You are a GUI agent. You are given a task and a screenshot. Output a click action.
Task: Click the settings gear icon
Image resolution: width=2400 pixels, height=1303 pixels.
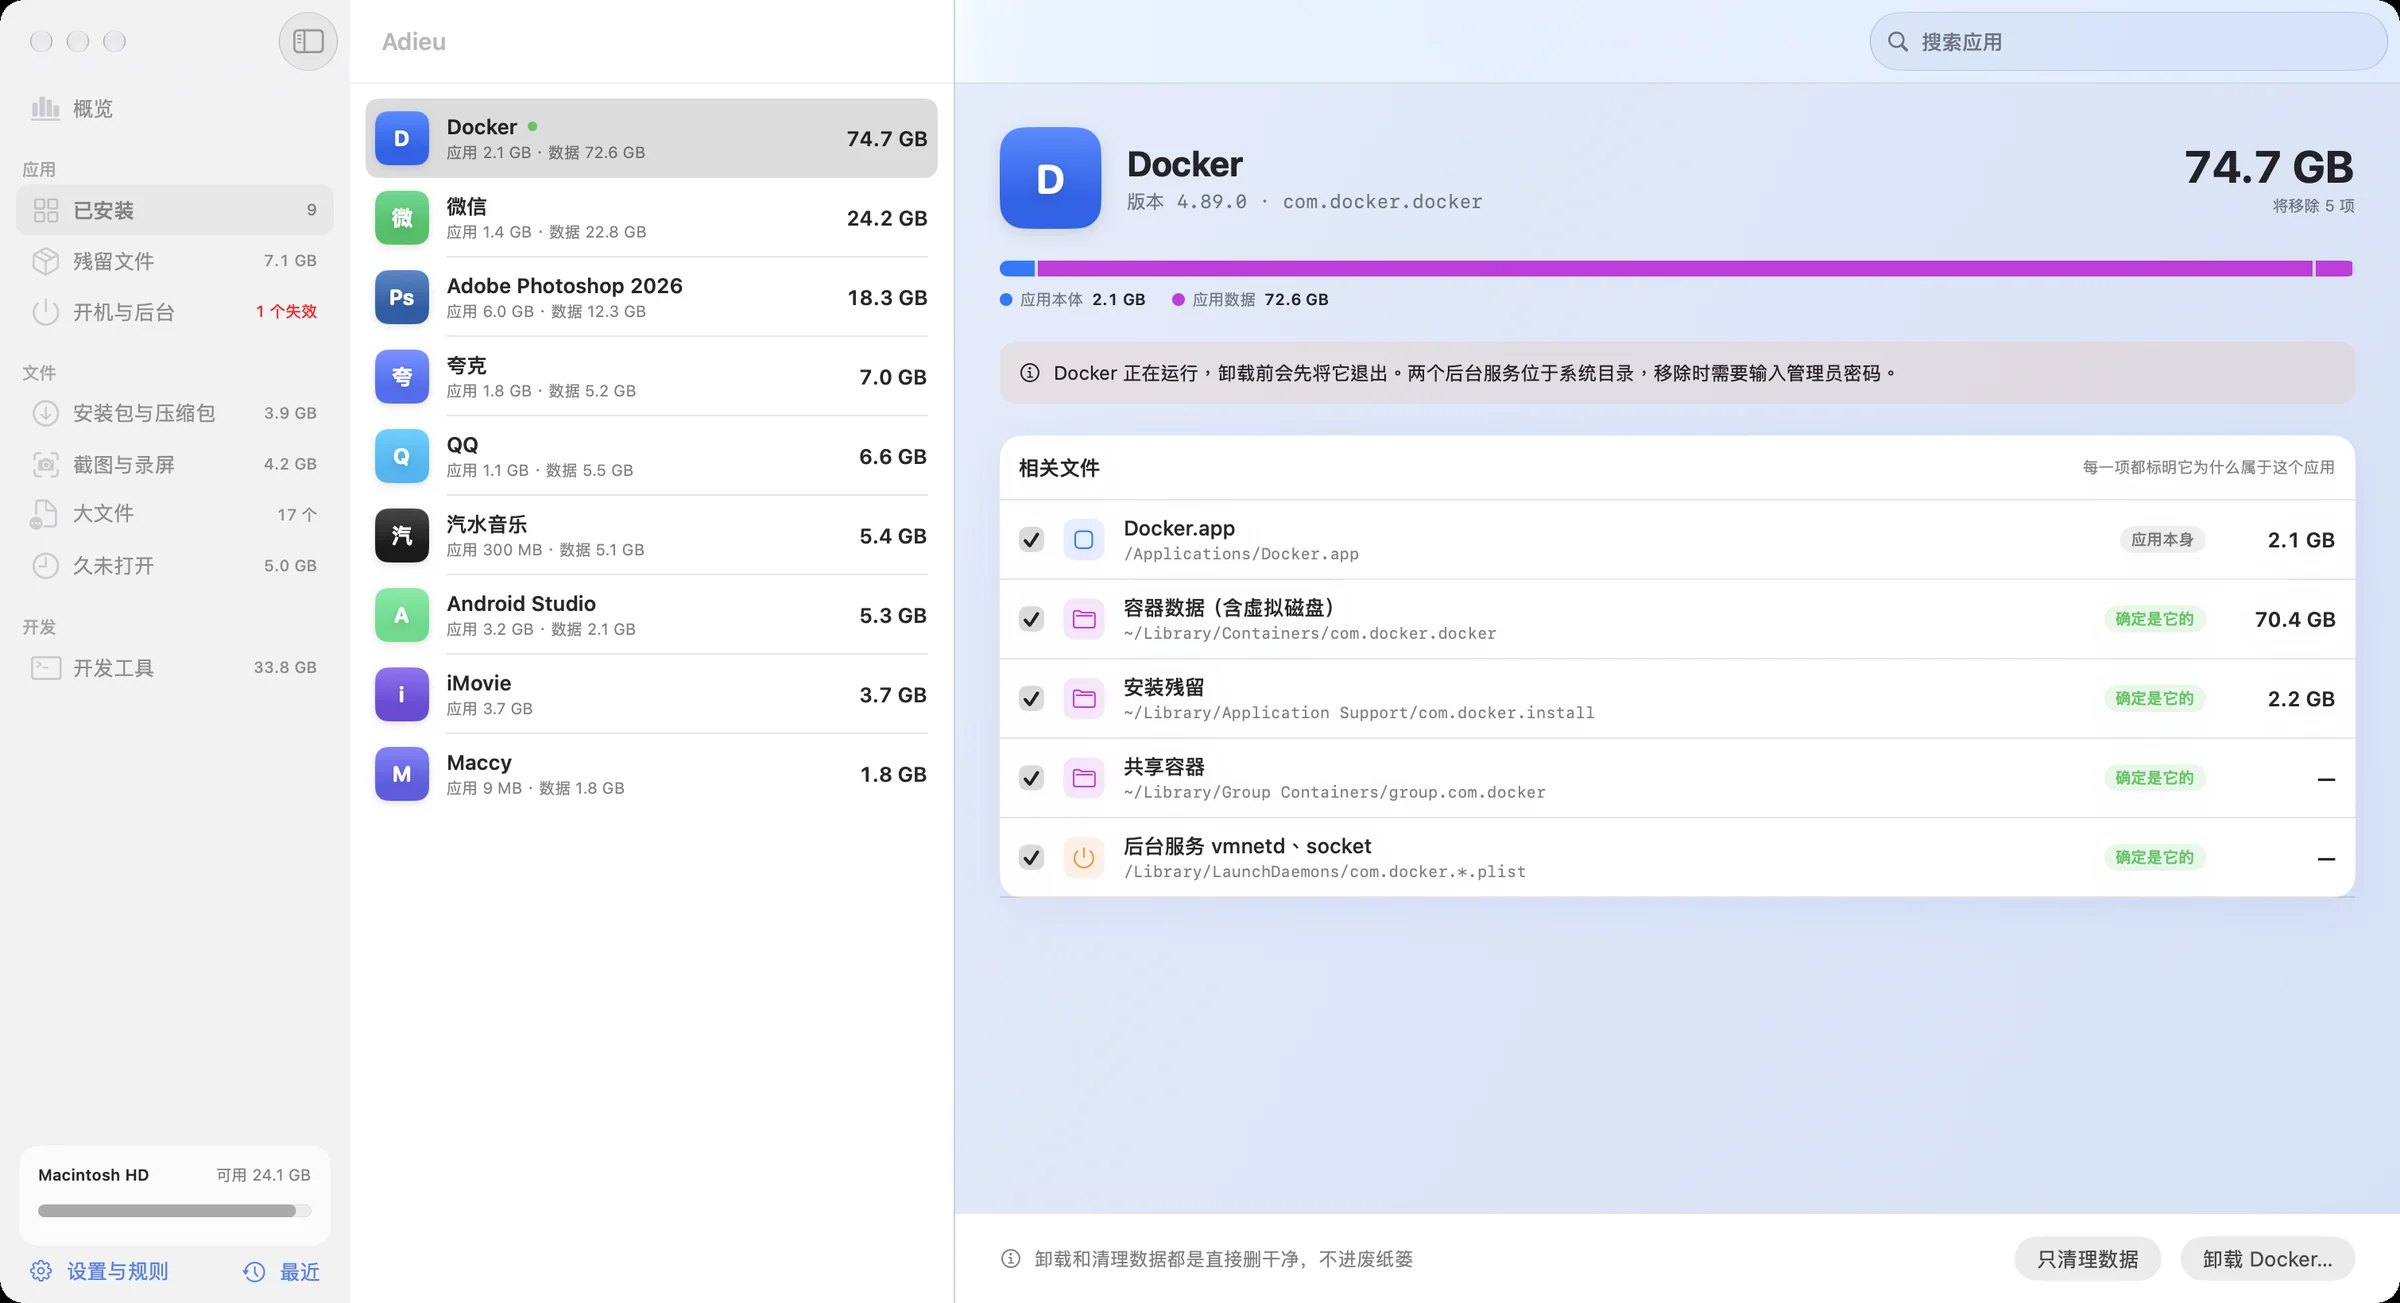coord(41,1271)
